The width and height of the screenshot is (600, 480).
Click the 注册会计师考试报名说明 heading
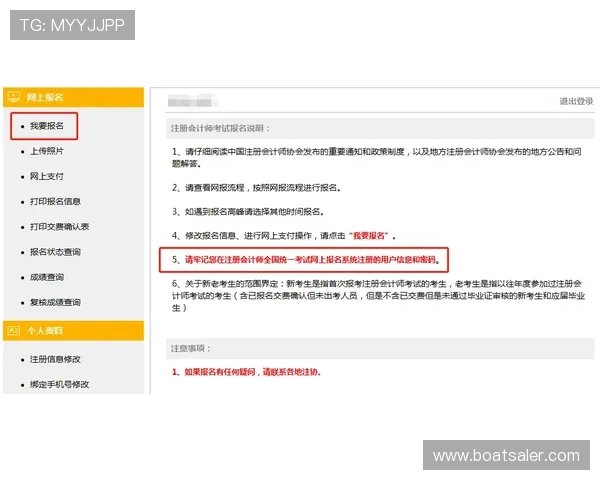coord(220,128)
